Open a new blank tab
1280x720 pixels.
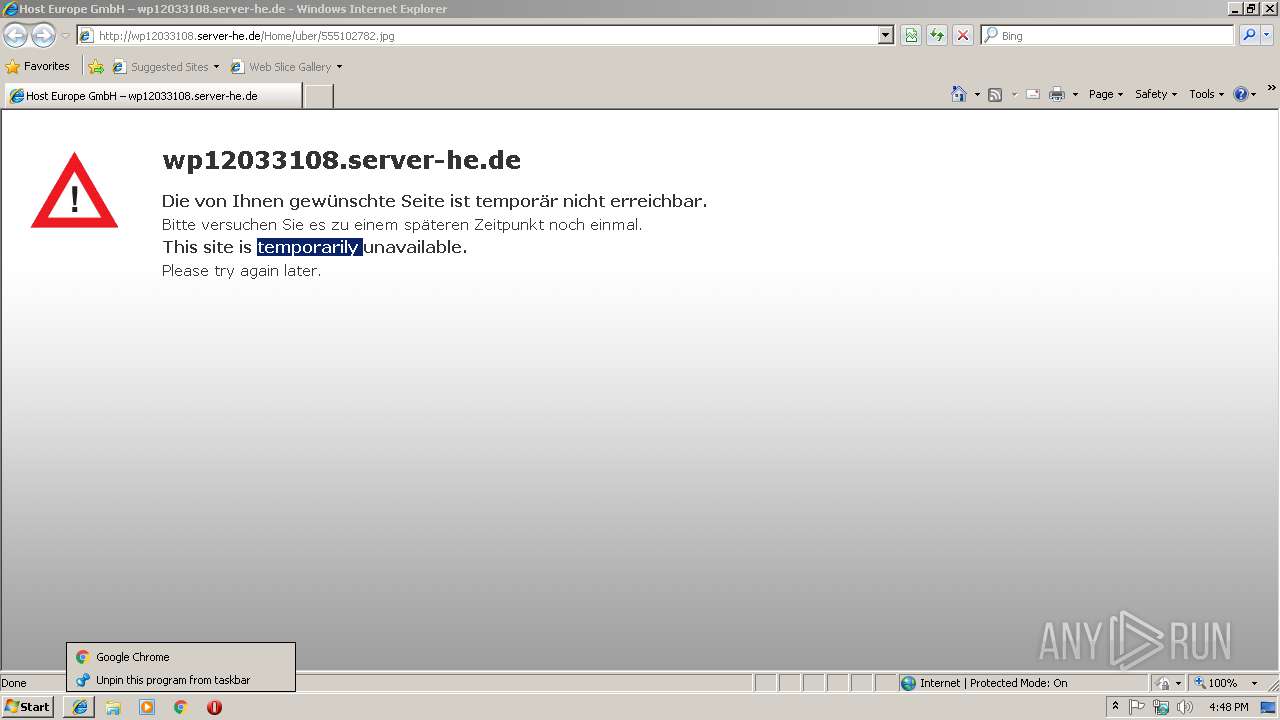point(318,96)
